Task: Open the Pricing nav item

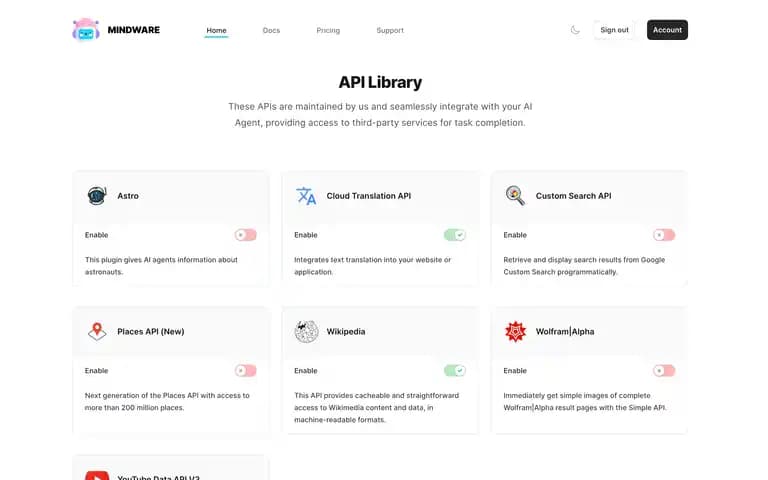Action: 328,30
